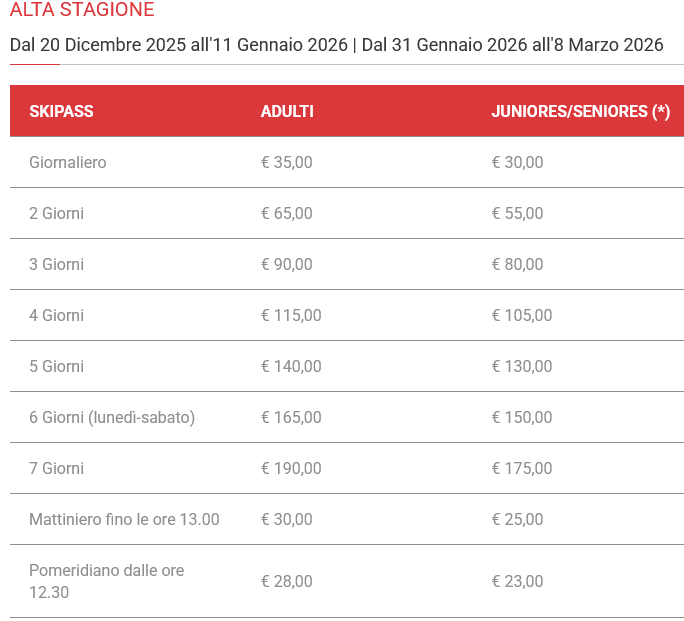Click the adult 7 Giorni price € 190,00
The image size is (684, 621).
tap(291, 468)
